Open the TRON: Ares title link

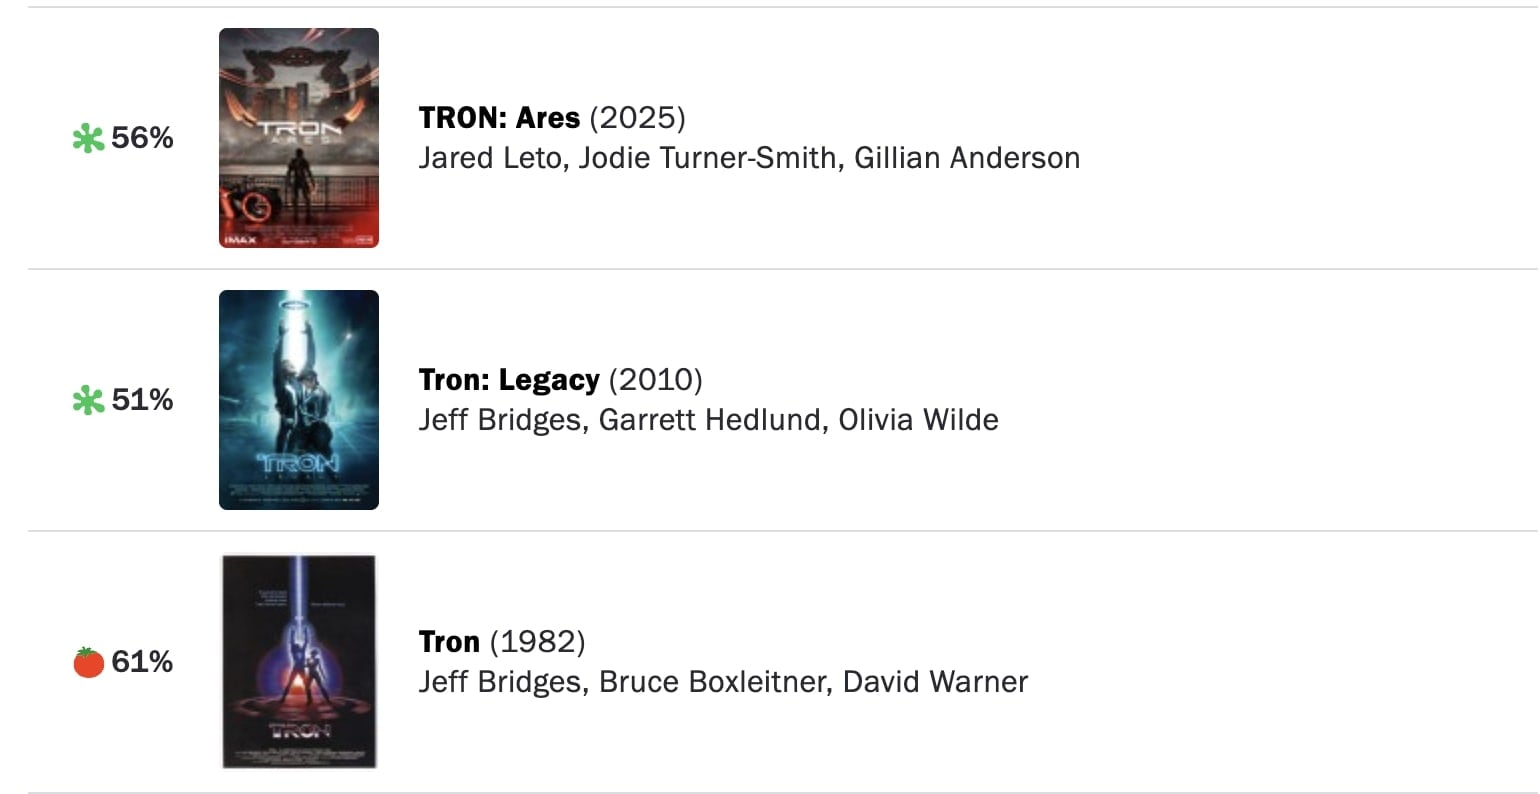pyautogui.click(x=499, y=118)
